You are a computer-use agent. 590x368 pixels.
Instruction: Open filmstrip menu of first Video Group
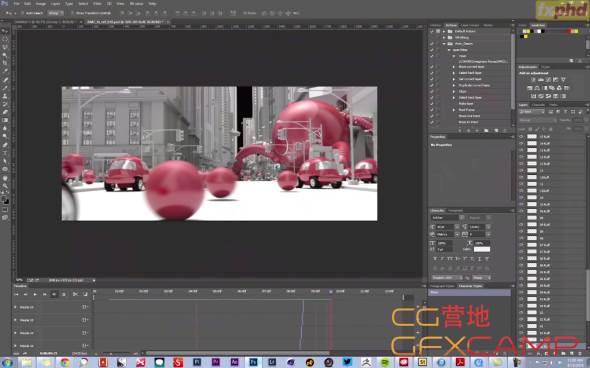click(85, 307)
